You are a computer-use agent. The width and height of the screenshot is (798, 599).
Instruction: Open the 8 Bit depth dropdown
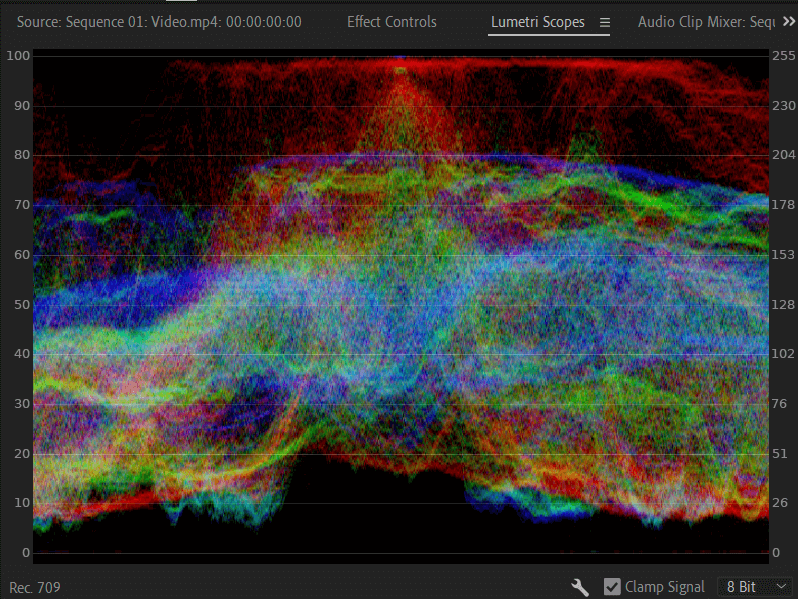point(755,587)
